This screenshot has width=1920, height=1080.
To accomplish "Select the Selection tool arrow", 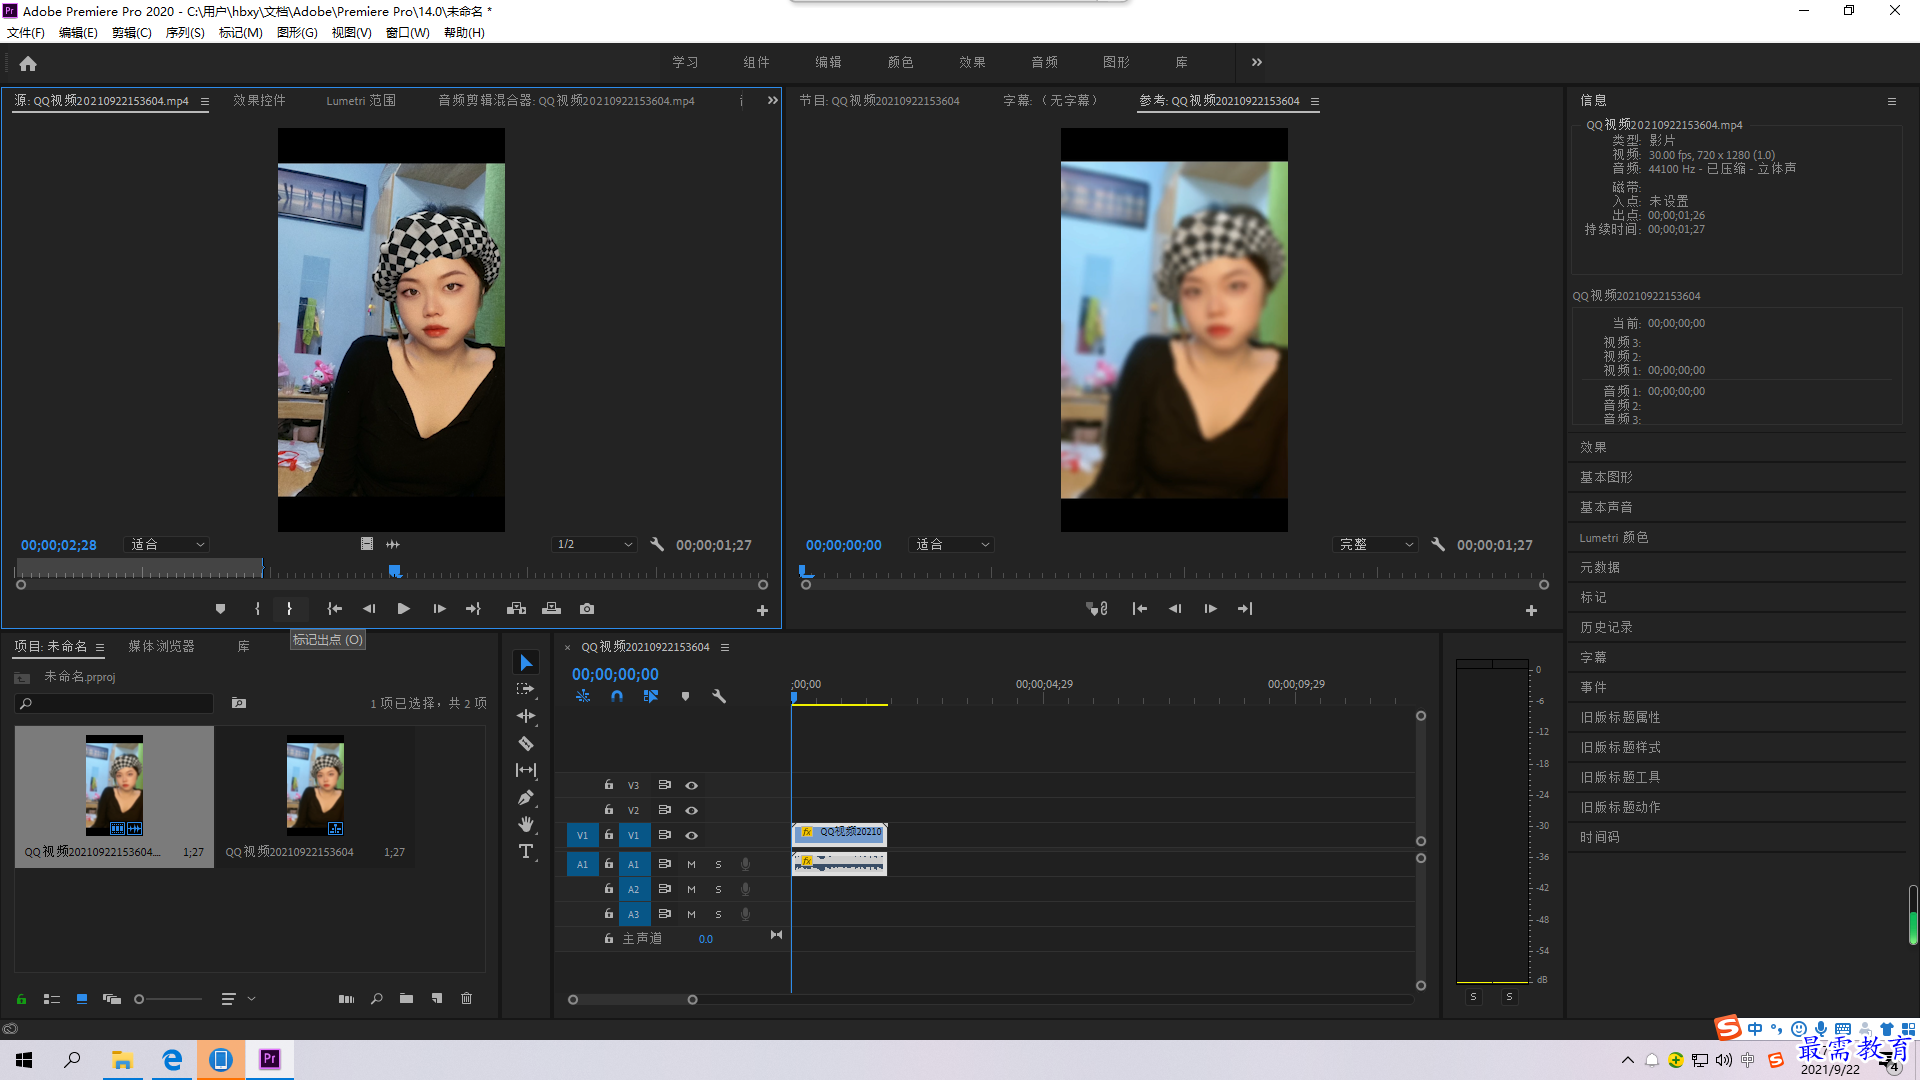I will click(526, 663).
